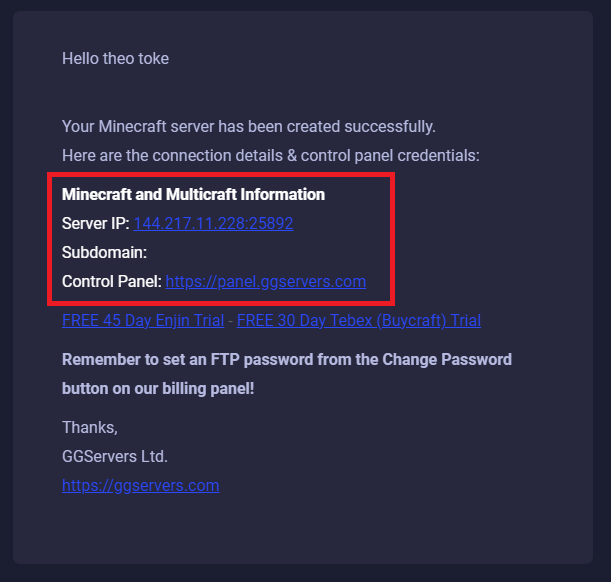Click the "Subdomain:" label
Image resolution: width=611 pixels, height=582 pixels.
point(104,253)
